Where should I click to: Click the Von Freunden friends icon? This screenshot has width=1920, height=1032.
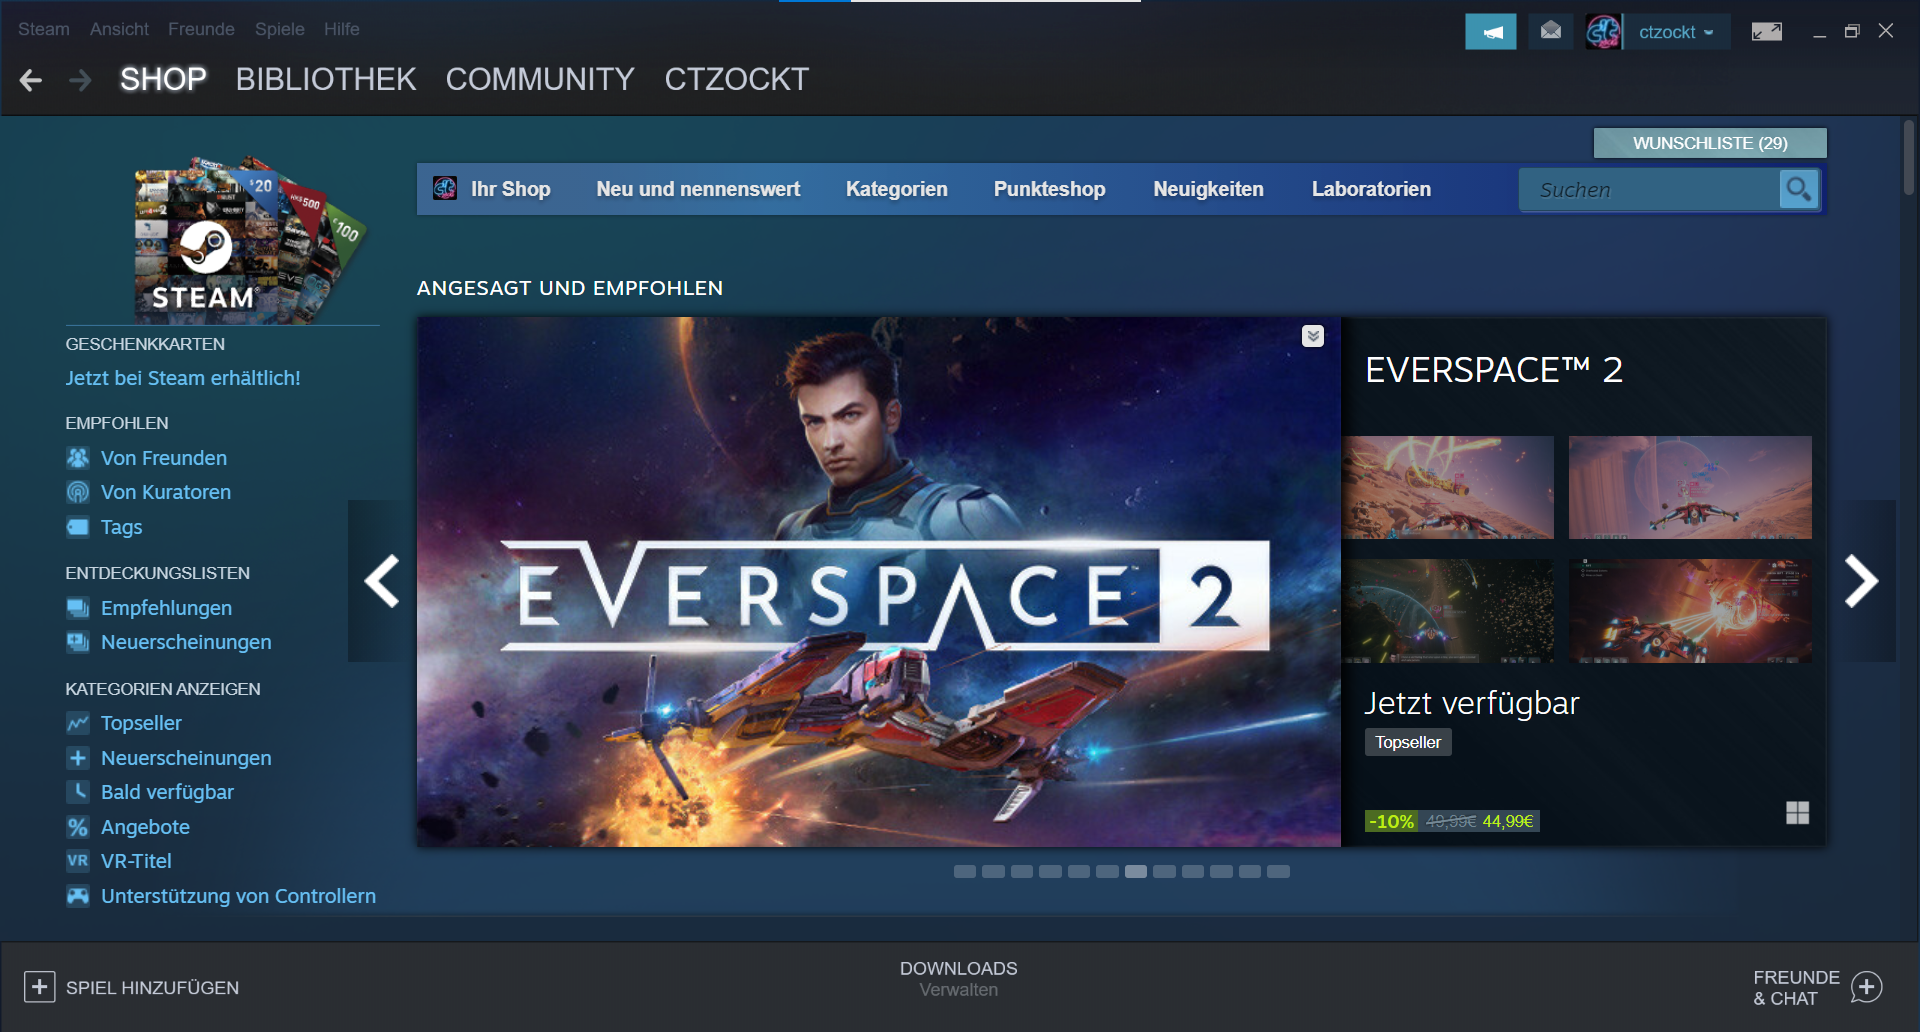point(78,458)
